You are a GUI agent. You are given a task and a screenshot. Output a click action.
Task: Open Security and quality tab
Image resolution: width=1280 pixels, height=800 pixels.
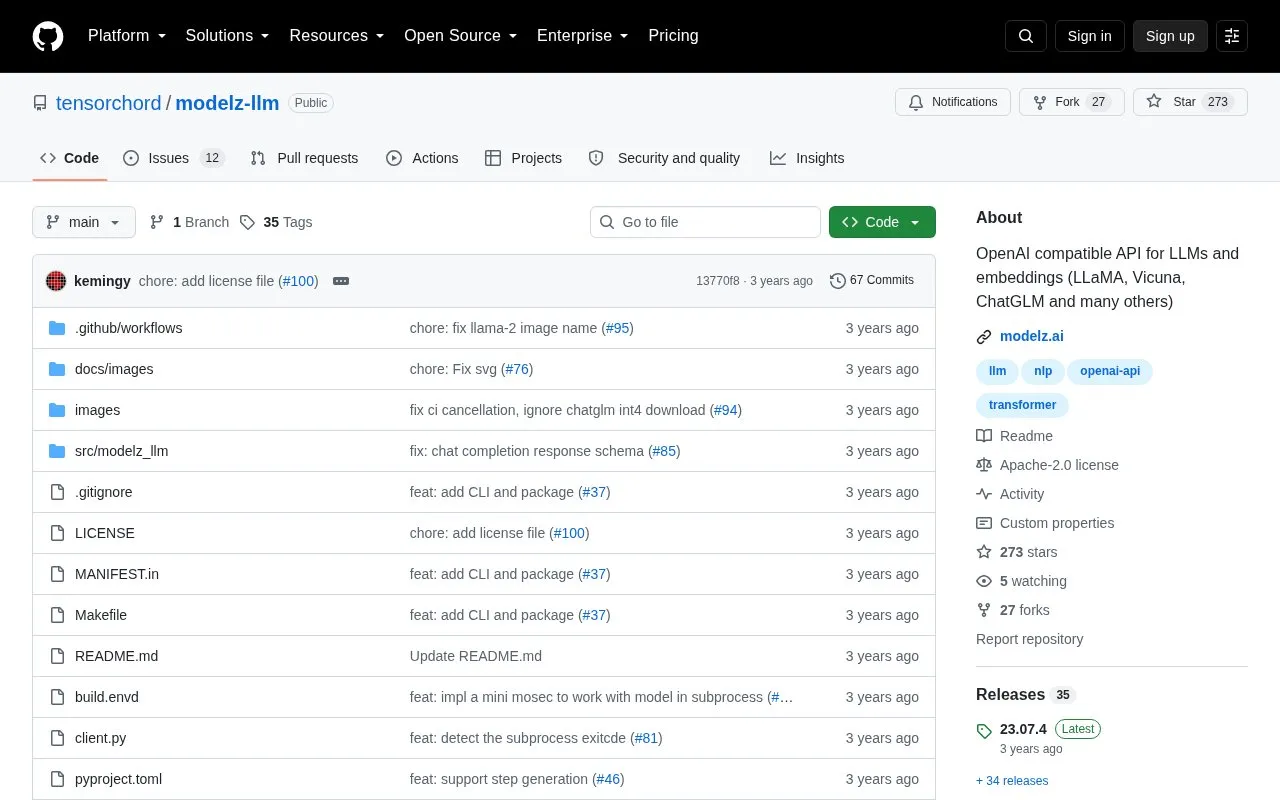click(664, 158)
